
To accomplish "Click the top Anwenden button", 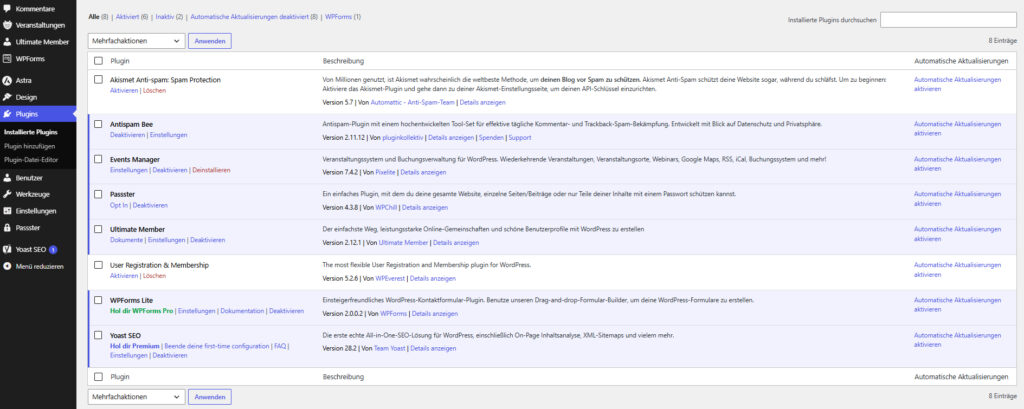I will 210,41.
